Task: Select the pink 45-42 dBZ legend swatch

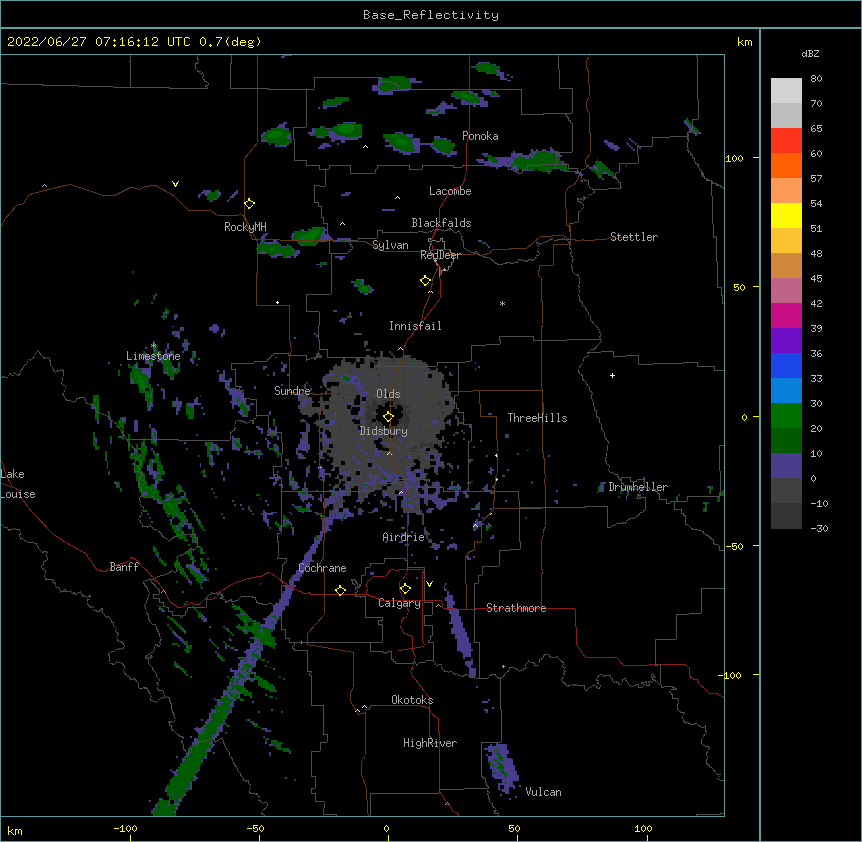Action: (x=786, y=291)
